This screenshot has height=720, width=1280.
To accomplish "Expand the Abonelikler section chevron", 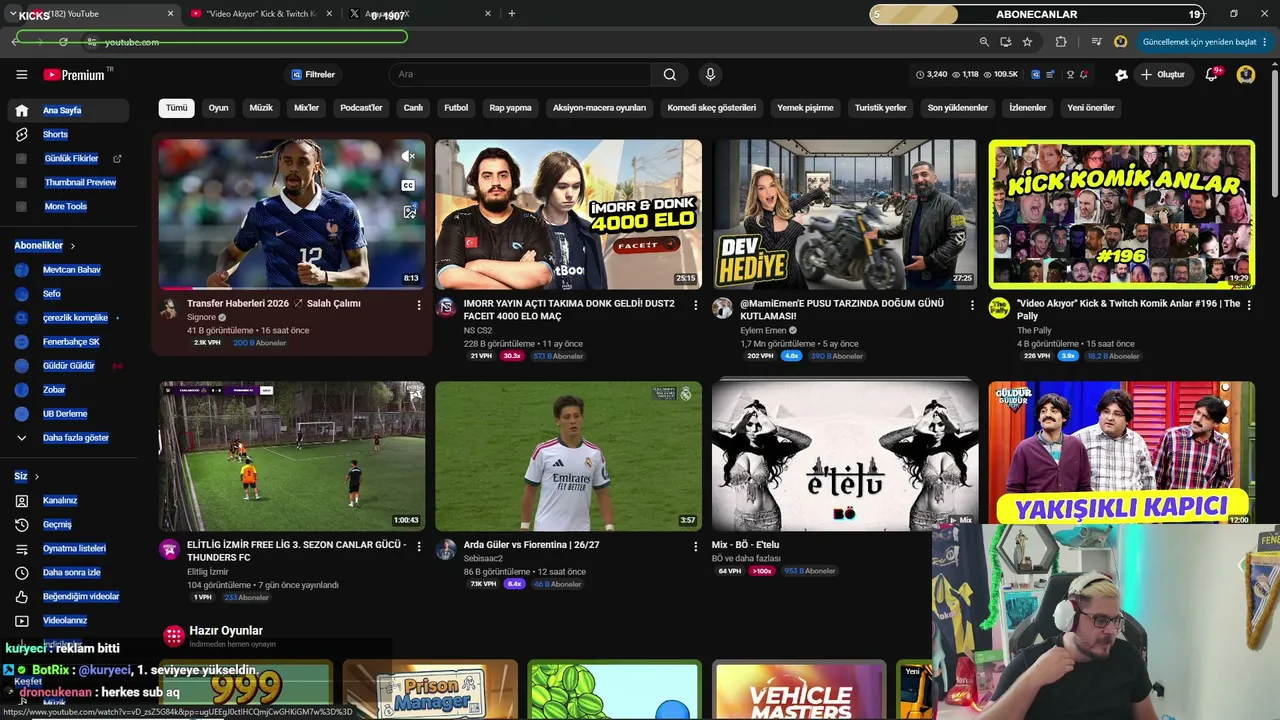I will (72, 246).
